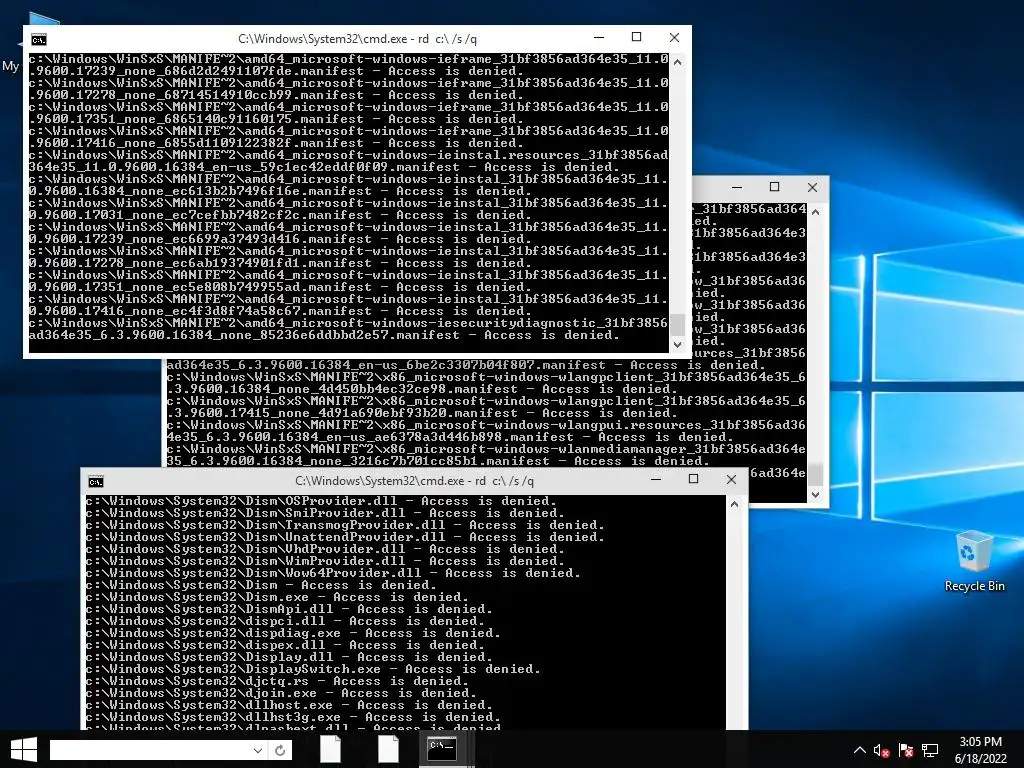Open the Recycle Bin desktop icon

click(974, 562)
